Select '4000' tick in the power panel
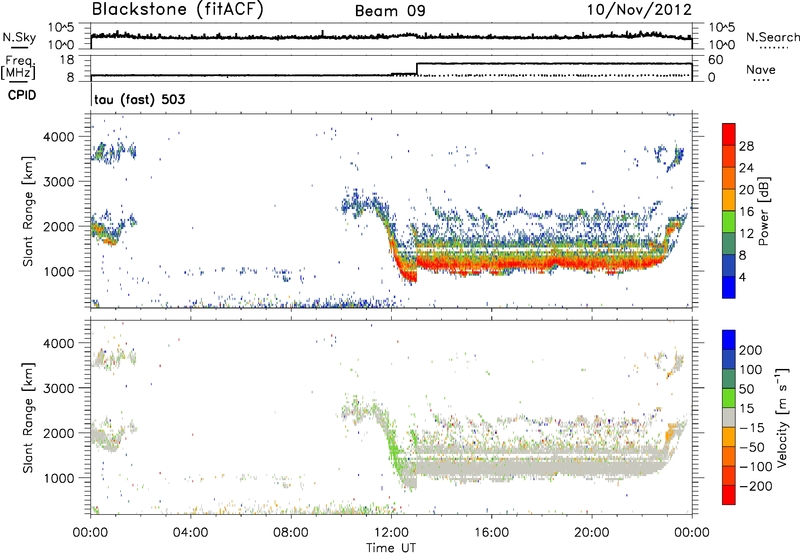 pos(58,137)
